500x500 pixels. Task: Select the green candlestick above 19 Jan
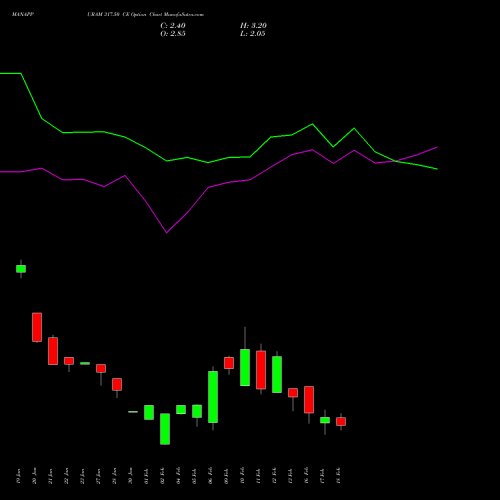(21, 269)
